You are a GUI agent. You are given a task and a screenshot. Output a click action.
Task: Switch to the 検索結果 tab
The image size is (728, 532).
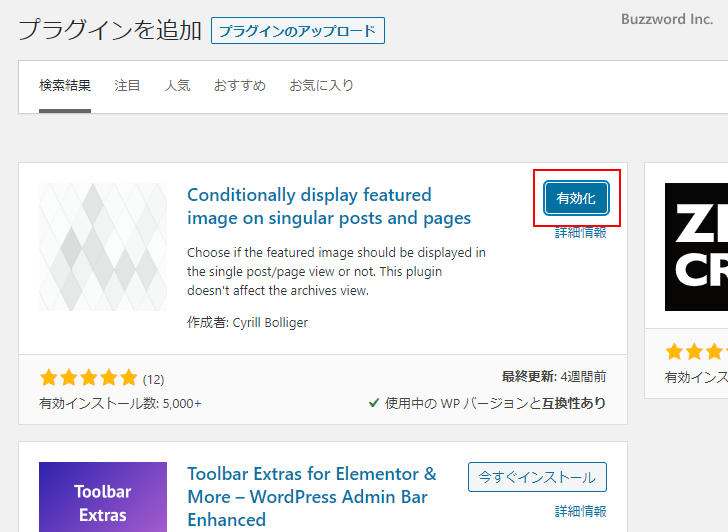point(65,86)
